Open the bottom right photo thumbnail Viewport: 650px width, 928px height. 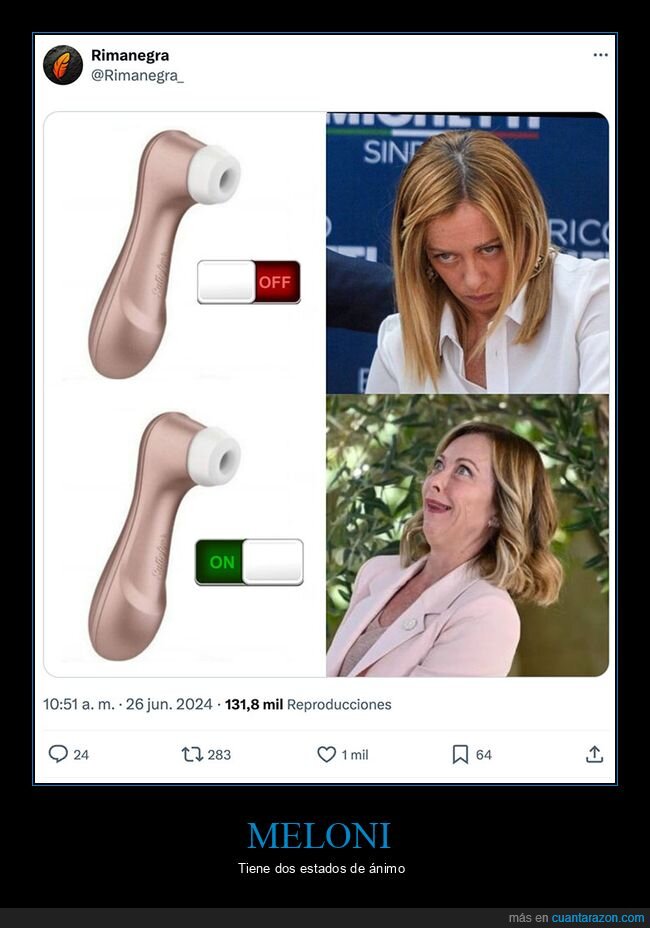tap(468, 536)
